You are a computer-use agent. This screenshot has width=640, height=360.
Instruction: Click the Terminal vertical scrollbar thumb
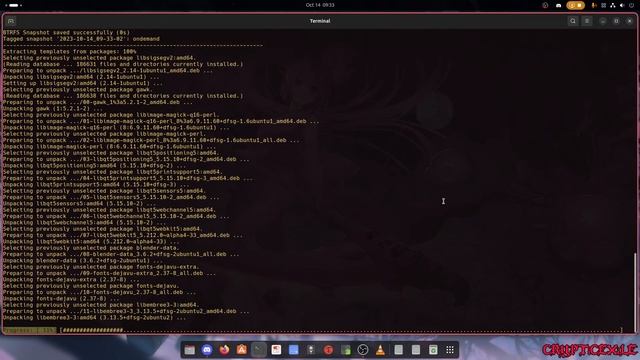coord(635,292)
